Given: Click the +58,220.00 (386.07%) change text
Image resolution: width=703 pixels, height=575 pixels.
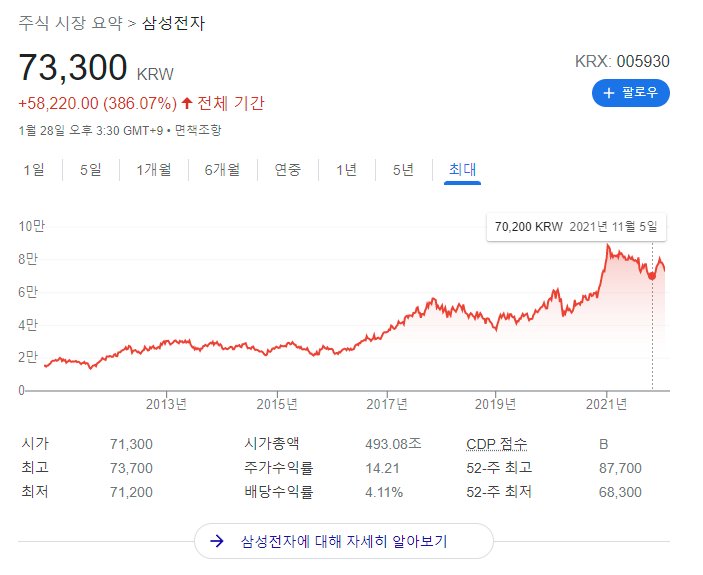Looking at the screenshot, I should [x=98, y=104].
